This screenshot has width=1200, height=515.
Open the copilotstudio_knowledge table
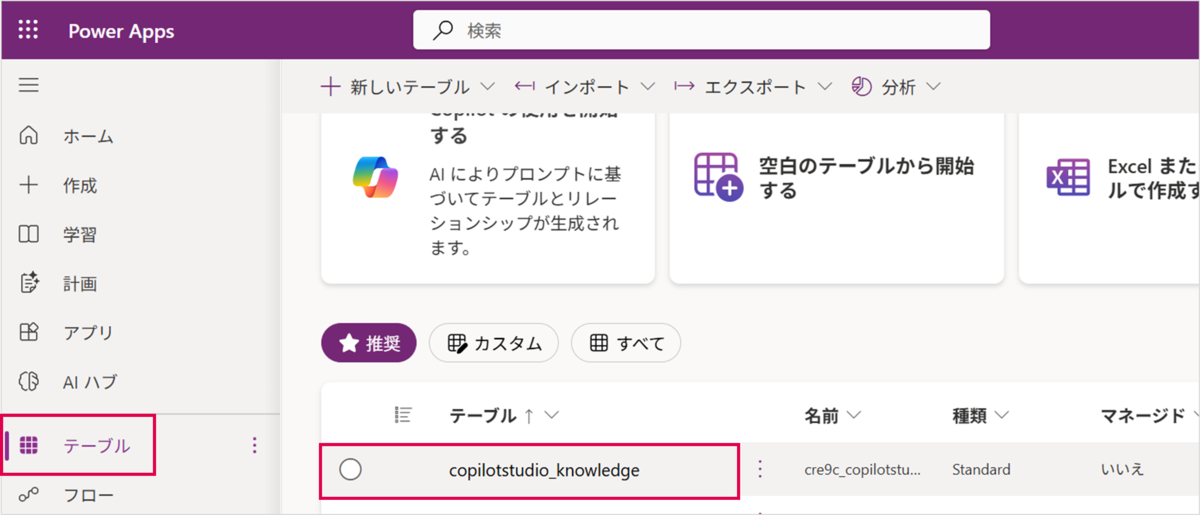coord(544,470)
